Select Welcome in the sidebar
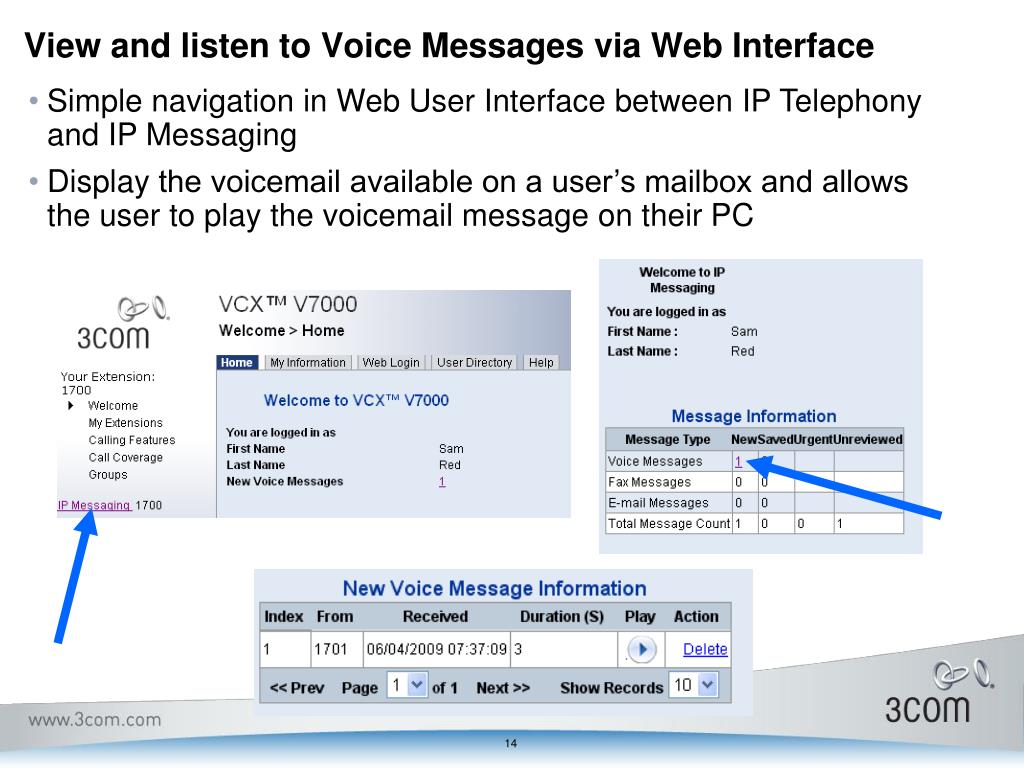Screen dimensions: 1024x768 point(113,406)
